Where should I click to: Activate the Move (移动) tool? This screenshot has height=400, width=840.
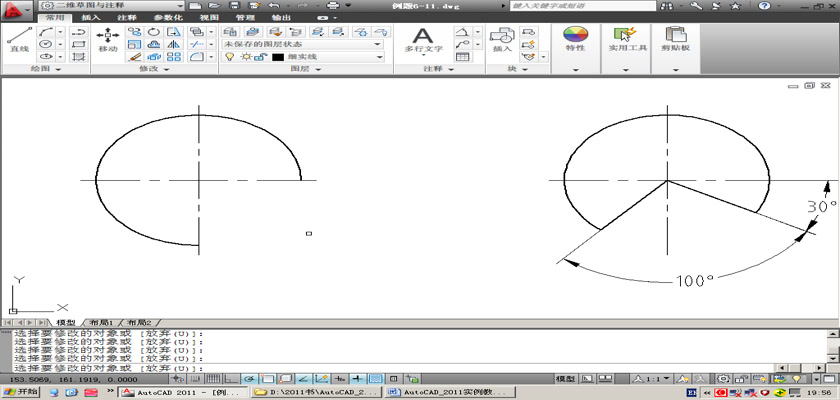click(x=108, y=40)
